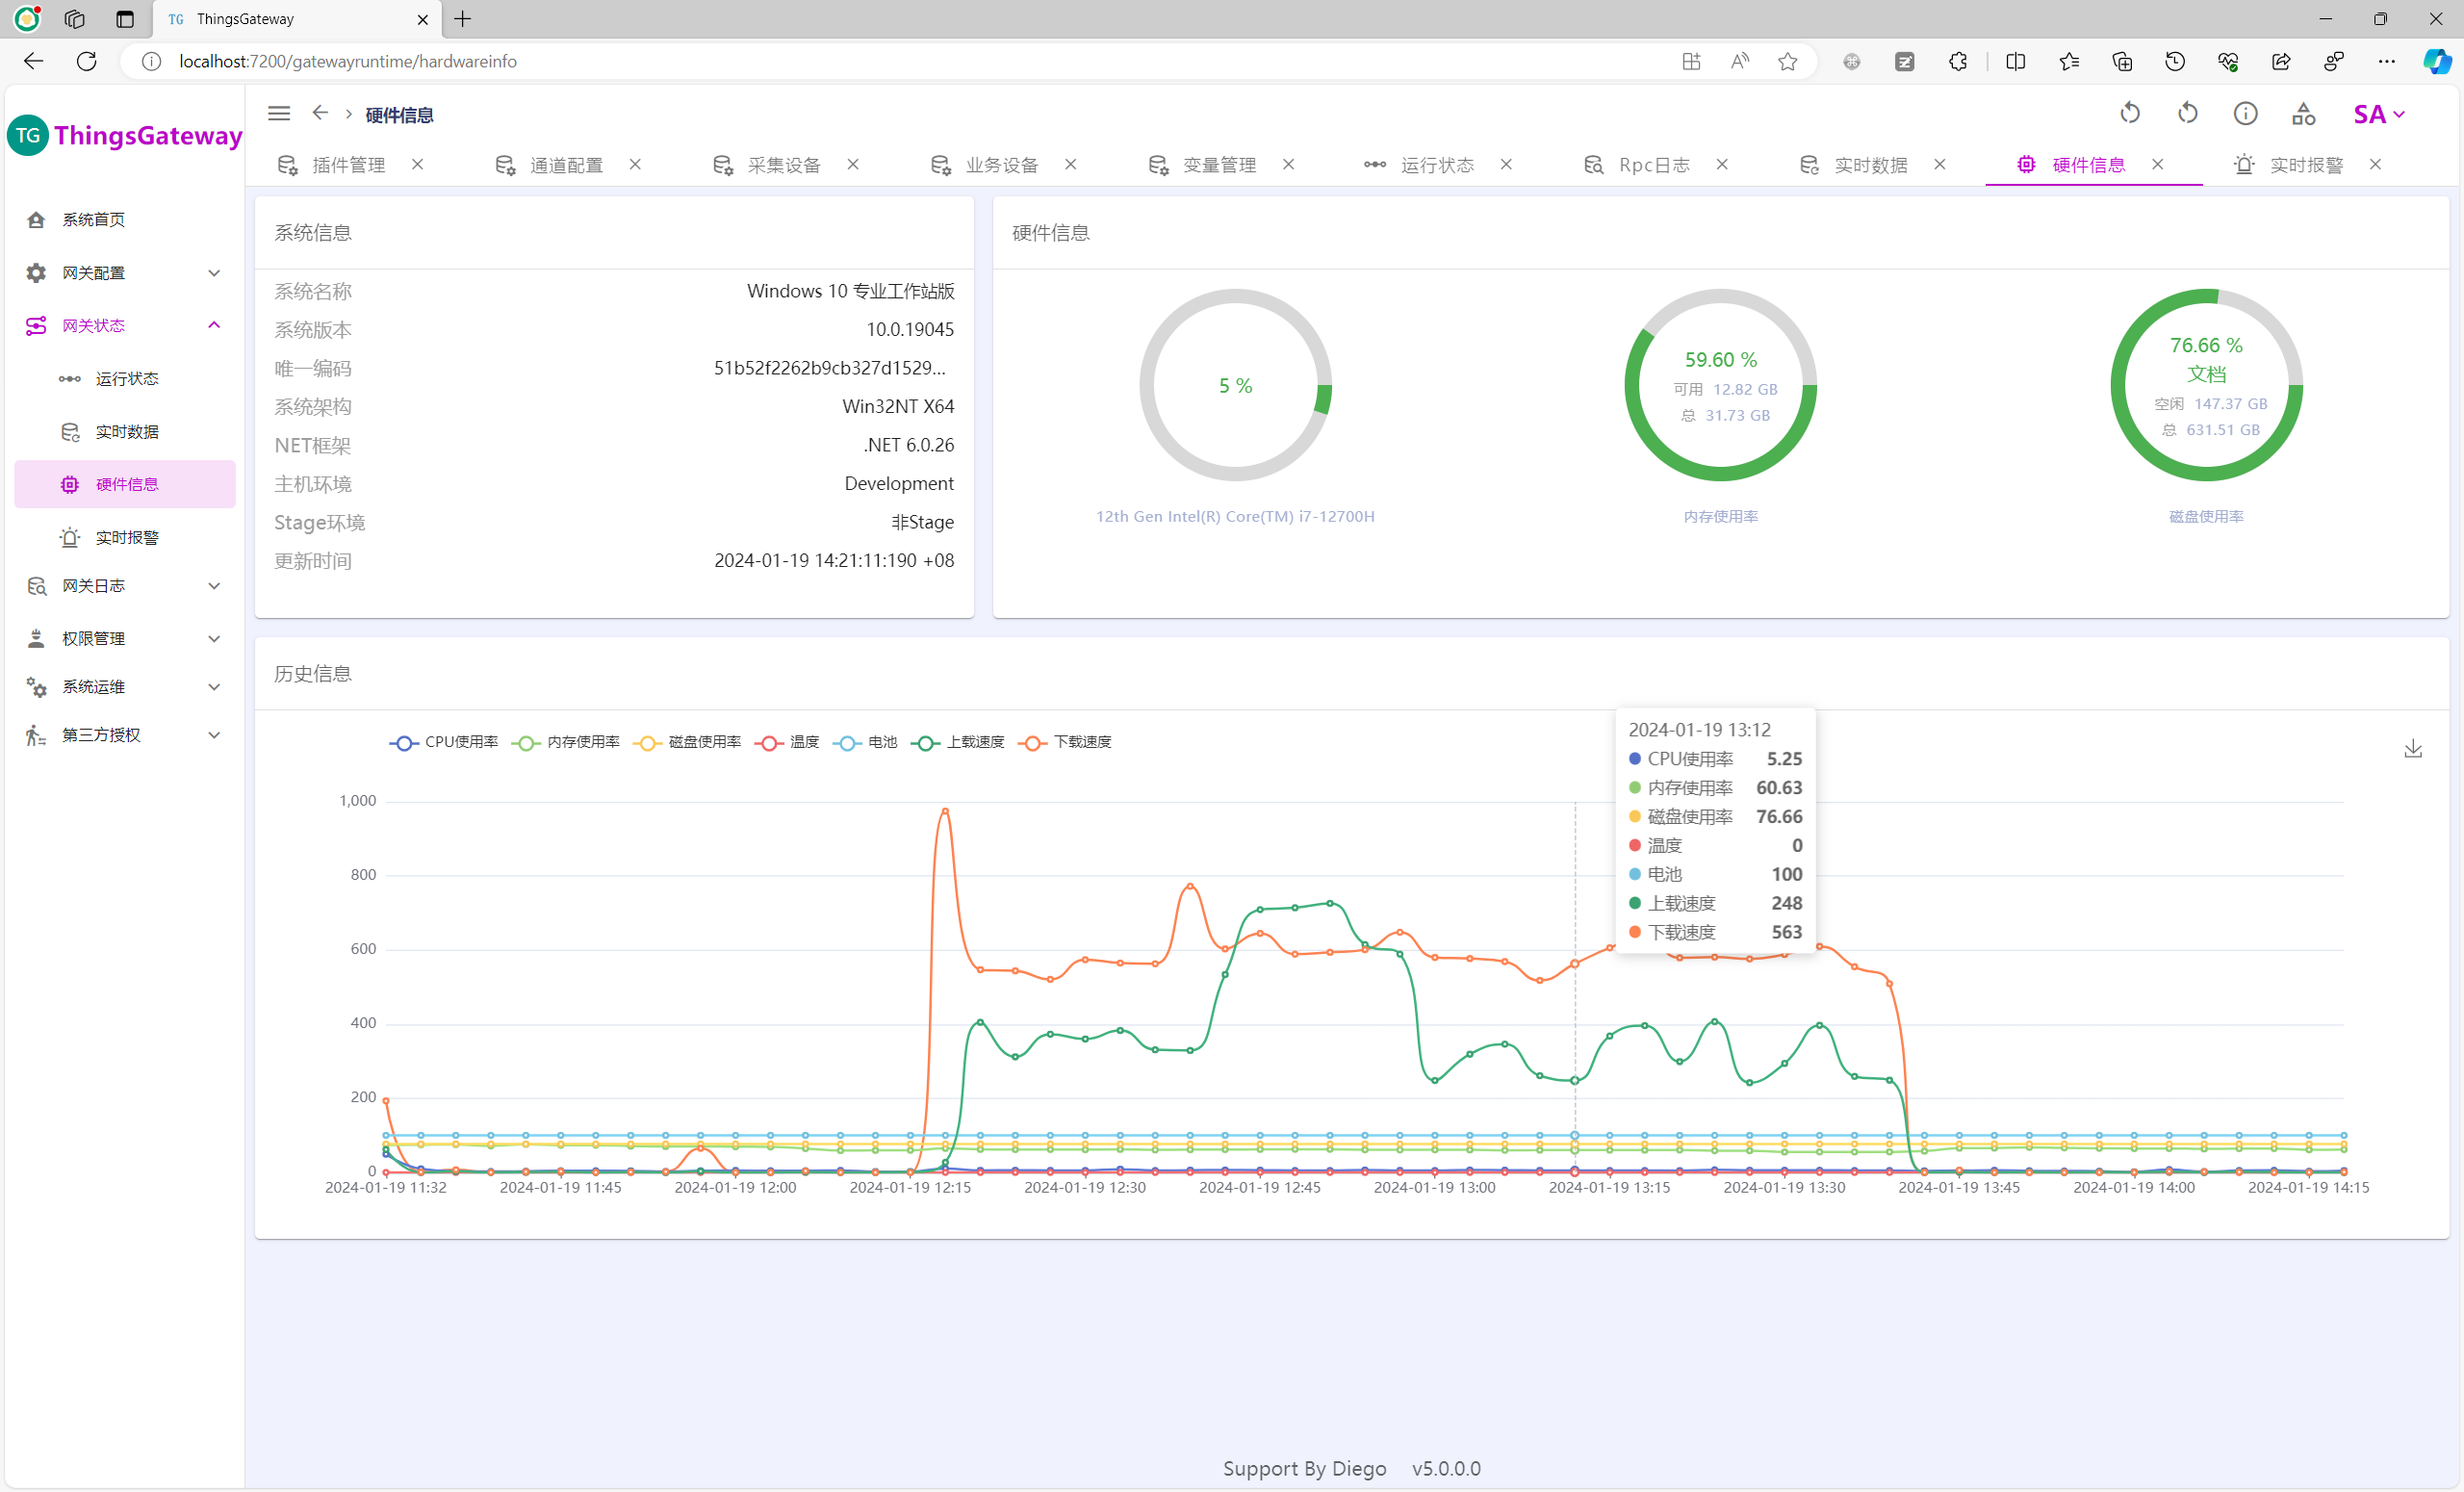This screenshot has height=1492, width=2464.
Task: Switch to the 变量管理 tab
Action: click(x=1218, y=165)
